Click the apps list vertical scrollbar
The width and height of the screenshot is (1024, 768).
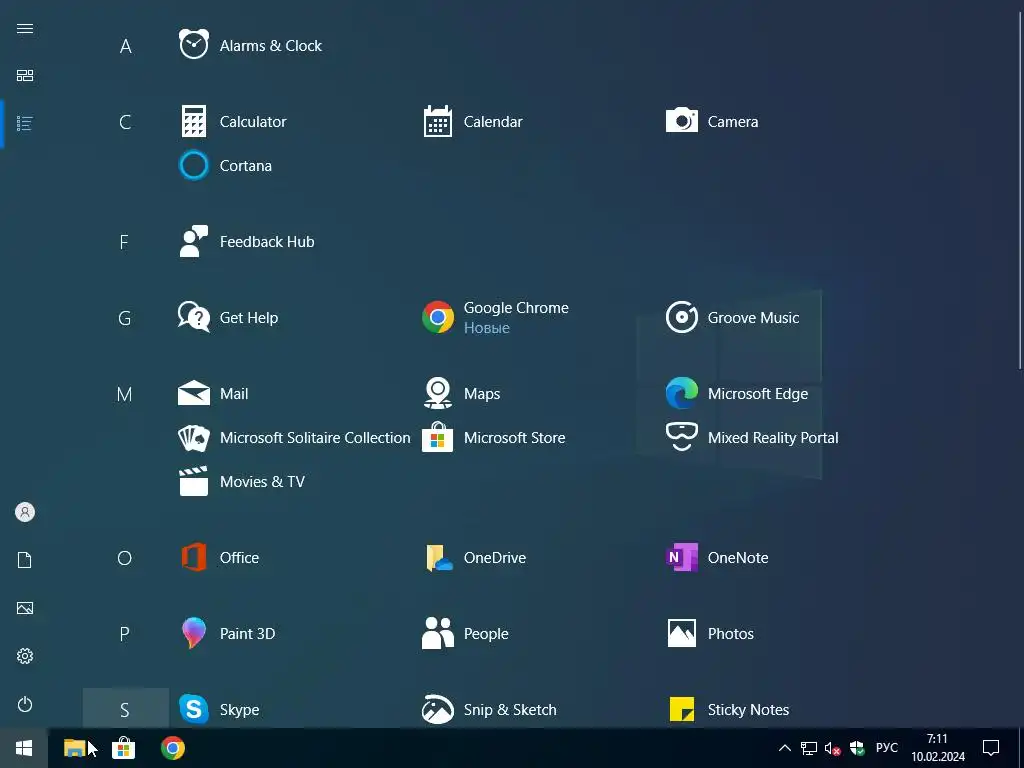[x=1019, y=189]
